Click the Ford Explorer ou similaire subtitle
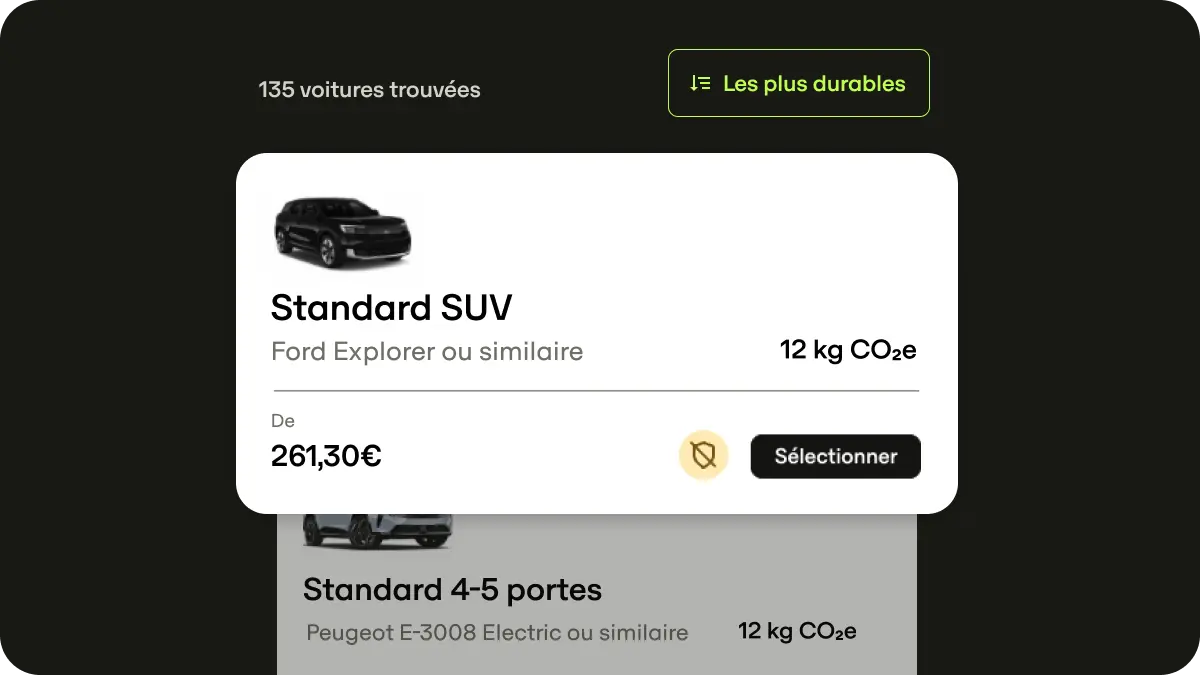Screen dimensions: 1200x675 point(427,351)
